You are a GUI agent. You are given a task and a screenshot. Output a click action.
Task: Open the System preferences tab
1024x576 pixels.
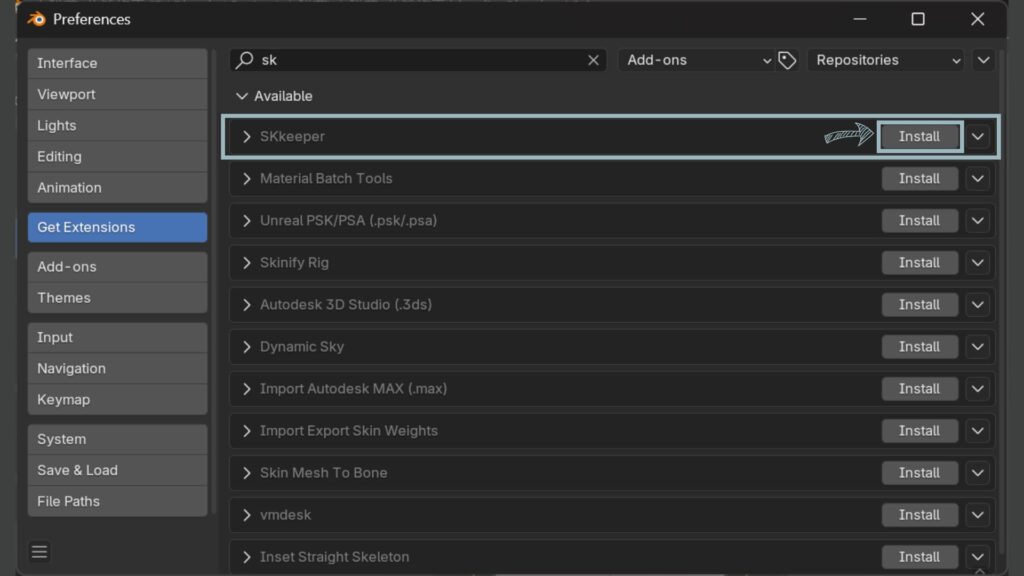click(x=118, y=439)
